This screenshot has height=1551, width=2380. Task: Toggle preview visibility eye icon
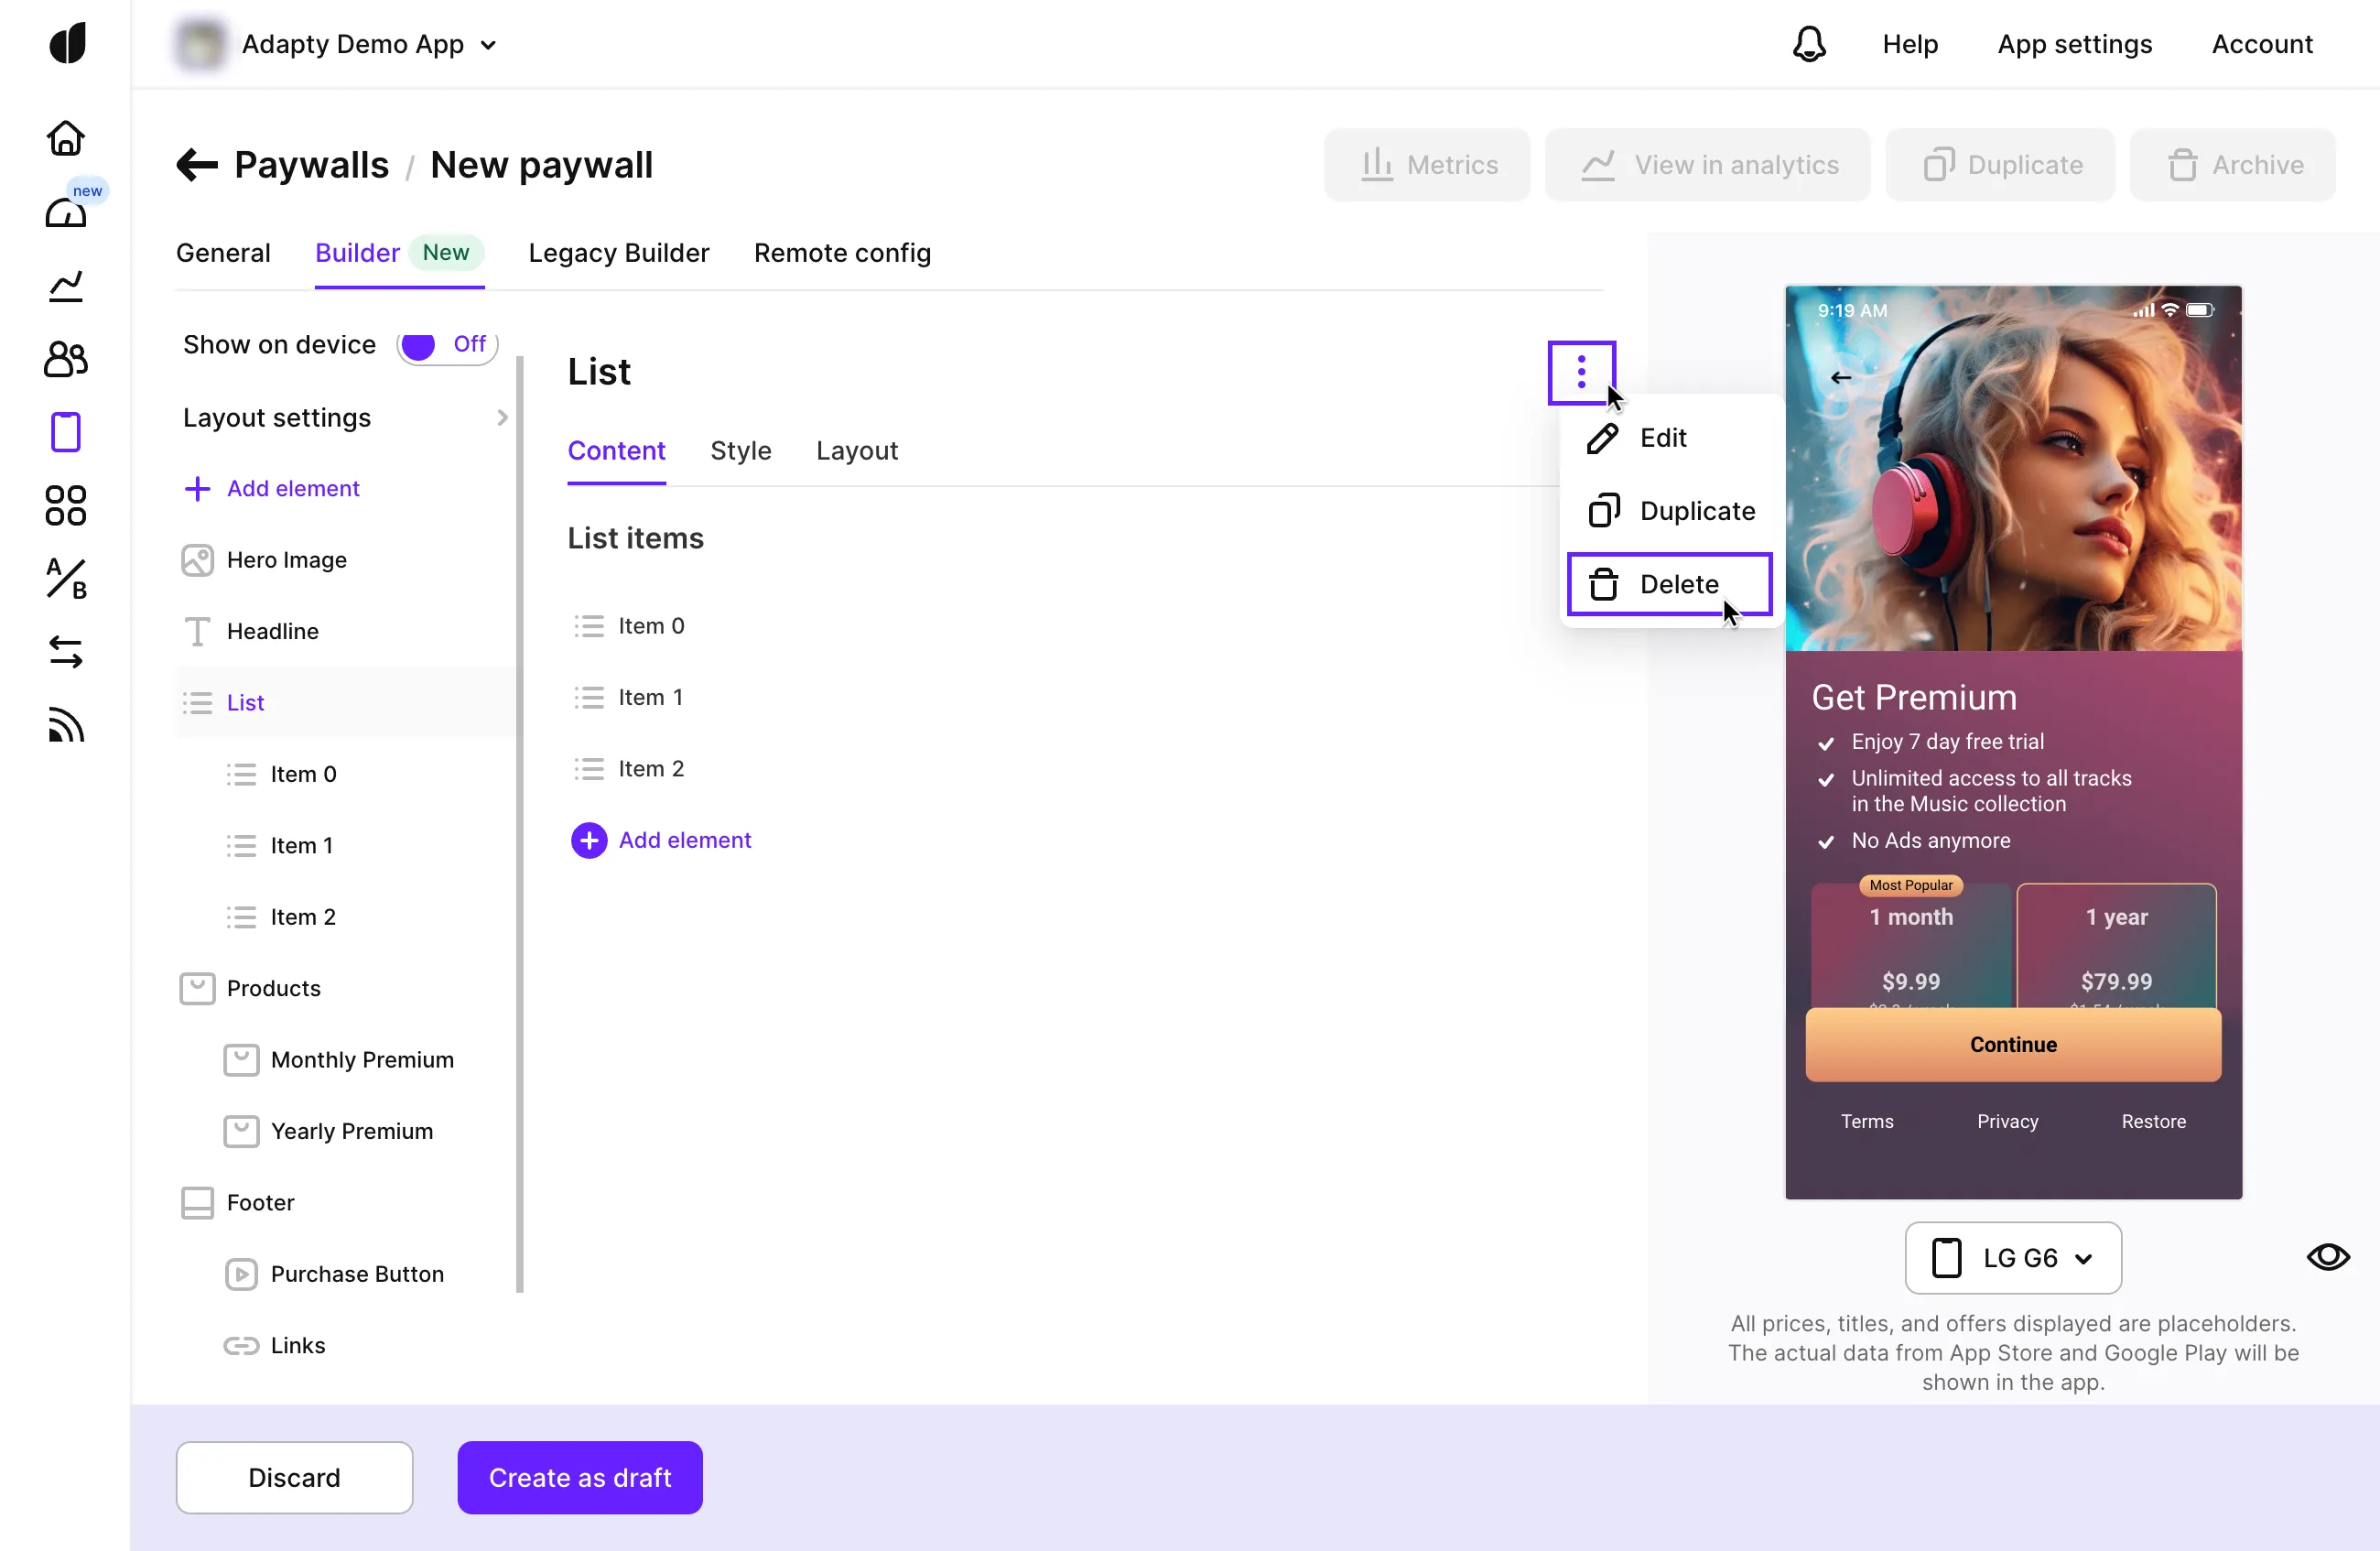click(2328, 1256)
